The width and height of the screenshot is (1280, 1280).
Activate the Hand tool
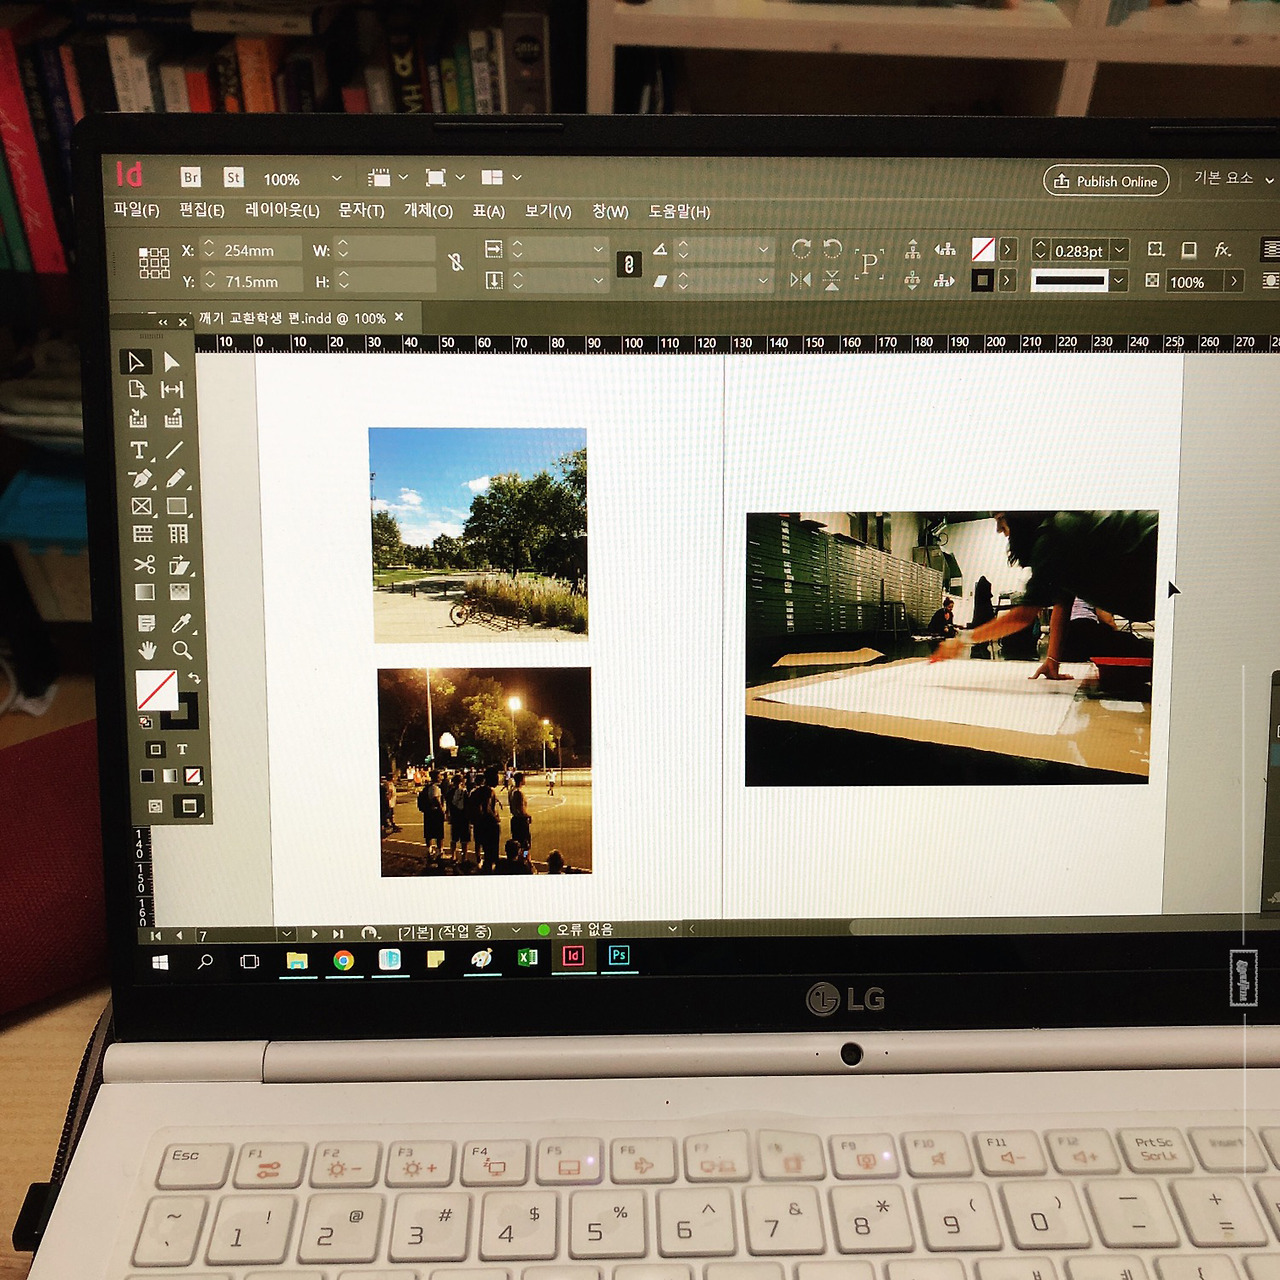coord(147,651)
